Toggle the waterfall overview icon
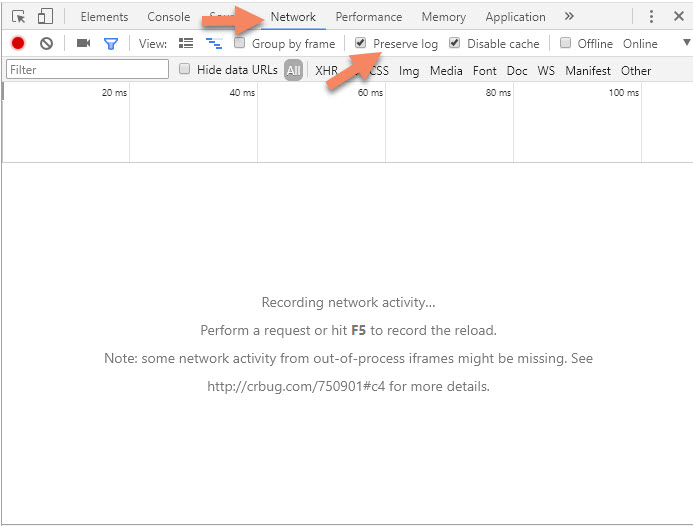This screenshot has height=526, width=693. coord(213,44)
